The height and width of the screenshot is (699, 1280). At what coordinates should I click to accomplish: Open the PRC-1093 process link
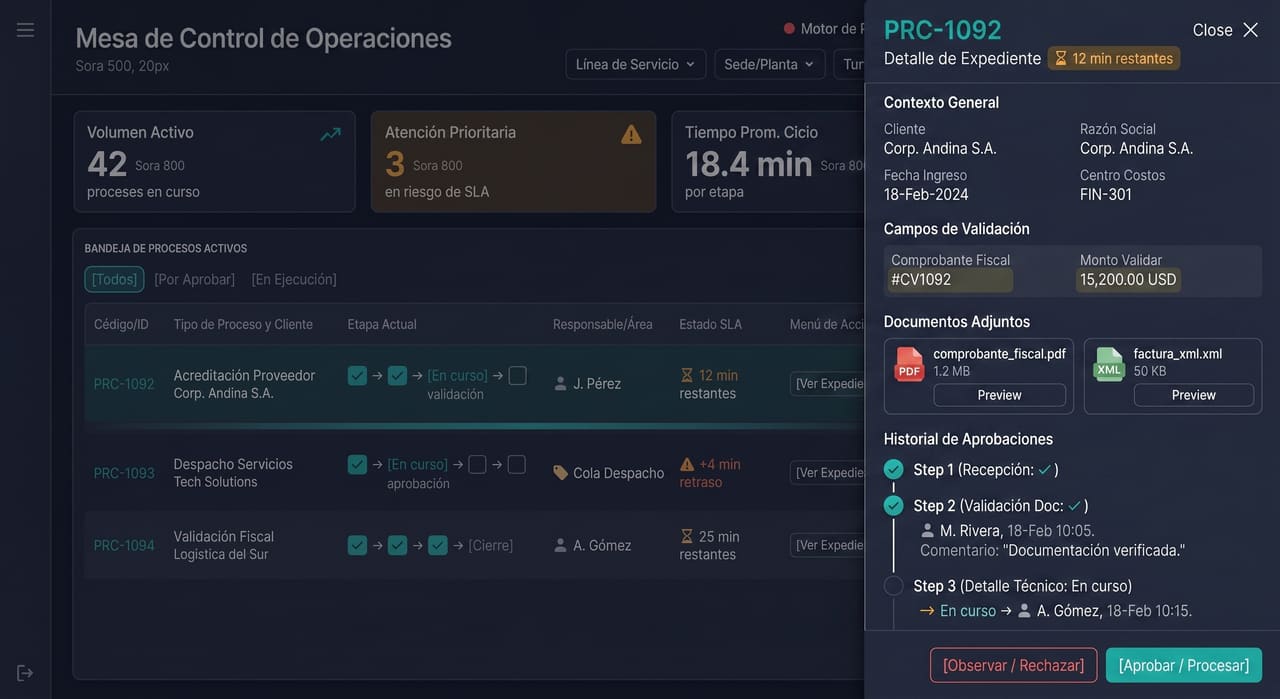124,473
